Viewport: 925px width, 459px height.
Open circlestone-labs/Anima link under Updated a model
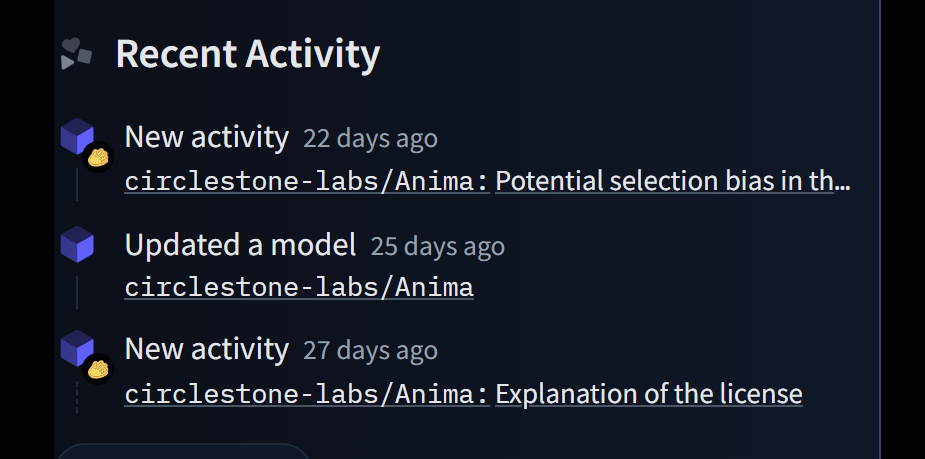(299, 288)
